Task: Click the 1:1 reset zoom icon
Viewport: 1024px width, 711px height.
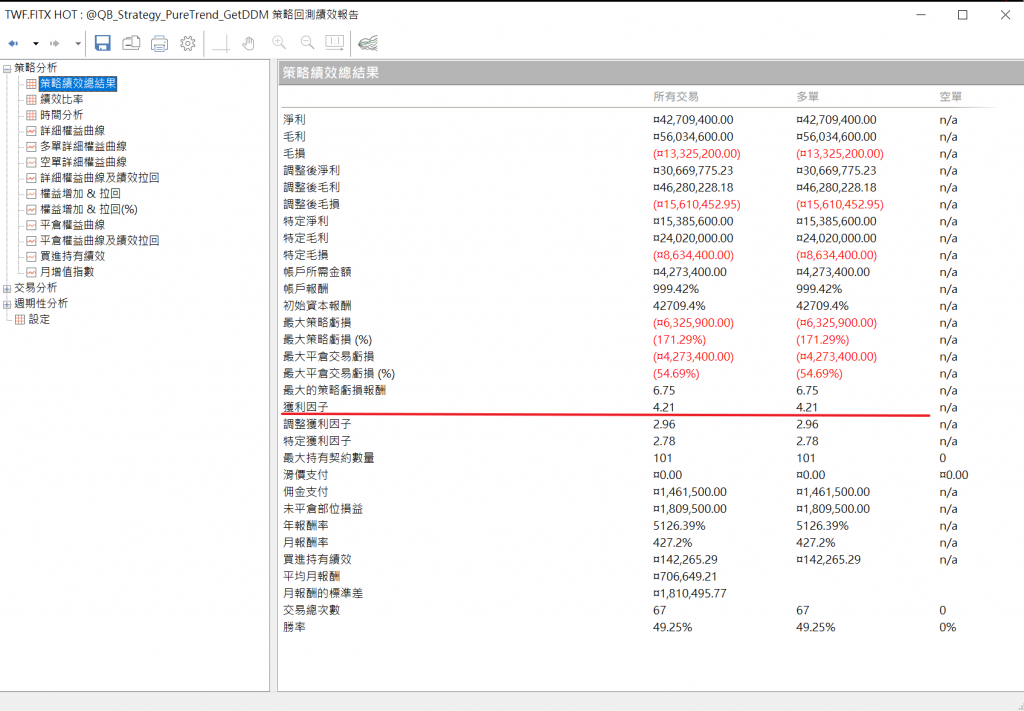Action: (x=335, y=43)
